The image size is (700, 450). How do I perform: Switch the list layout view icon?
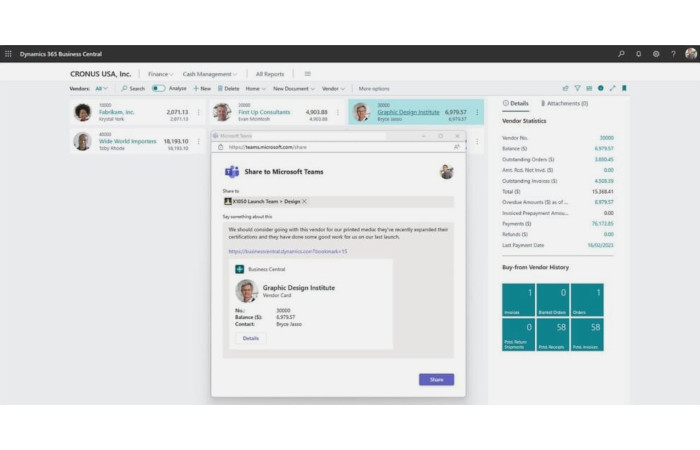coord(589,88)
